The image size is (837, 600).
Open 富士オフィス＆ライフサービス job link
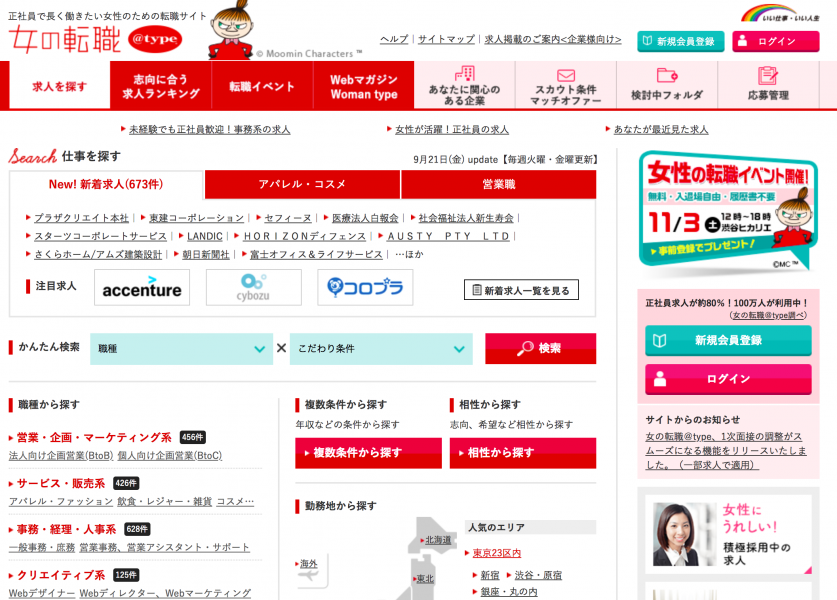pos(316,255)
